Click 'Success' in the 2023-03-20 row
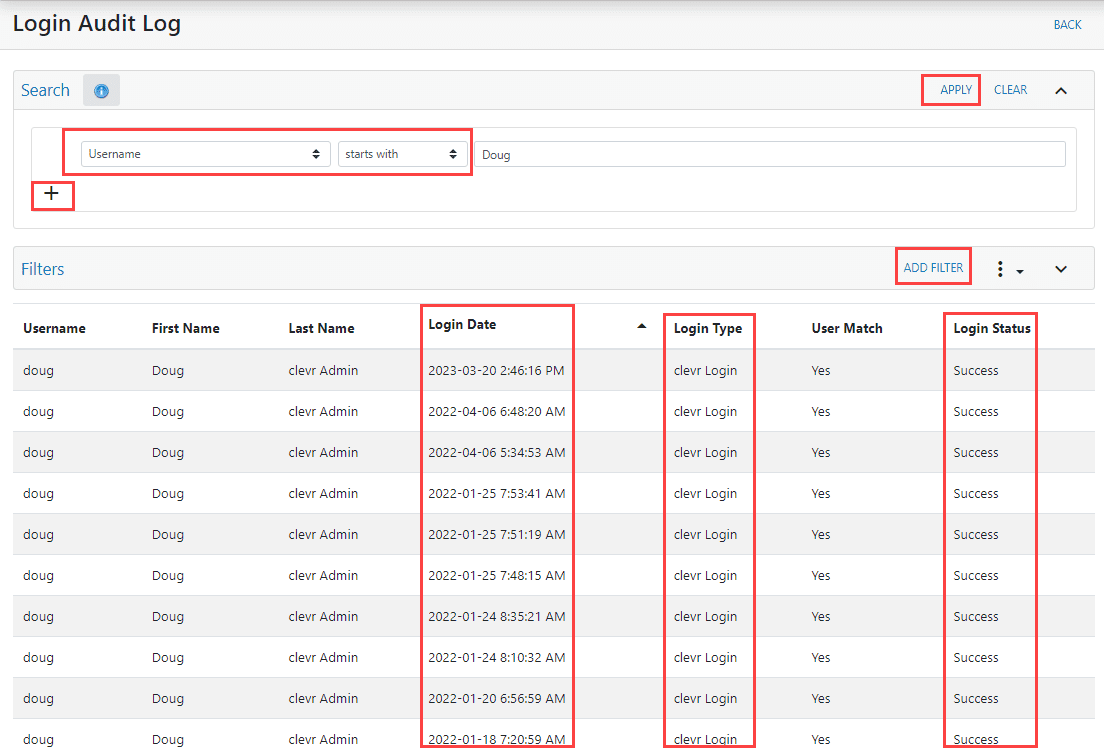Viewport: 1104px width, 755px height. [x=976, y=370]
